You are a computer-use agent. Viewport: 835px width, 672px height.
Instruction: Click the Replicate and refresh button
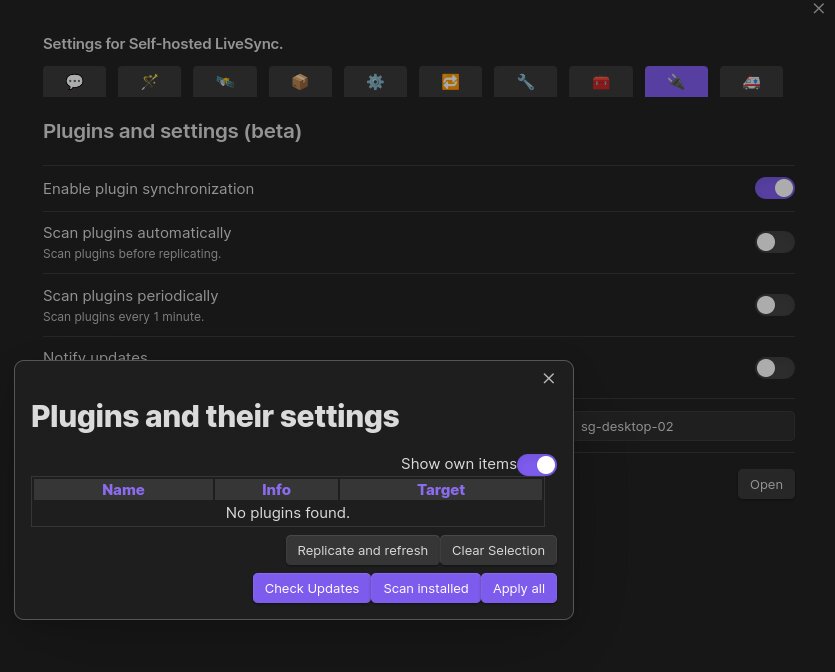pos(362,550)
